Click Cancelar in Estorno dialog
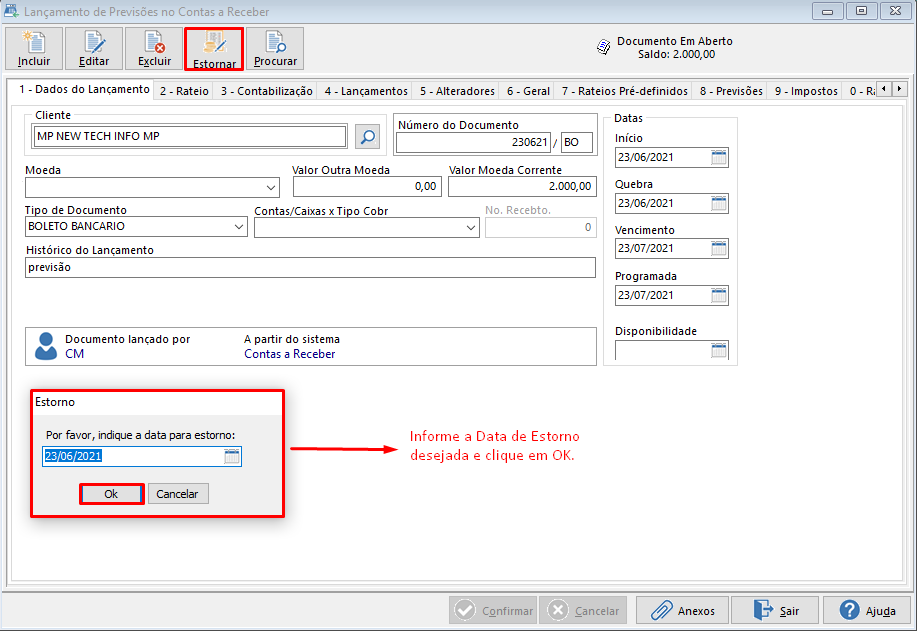Viewport: 917px width, 631px height. [x=177, y=494]
